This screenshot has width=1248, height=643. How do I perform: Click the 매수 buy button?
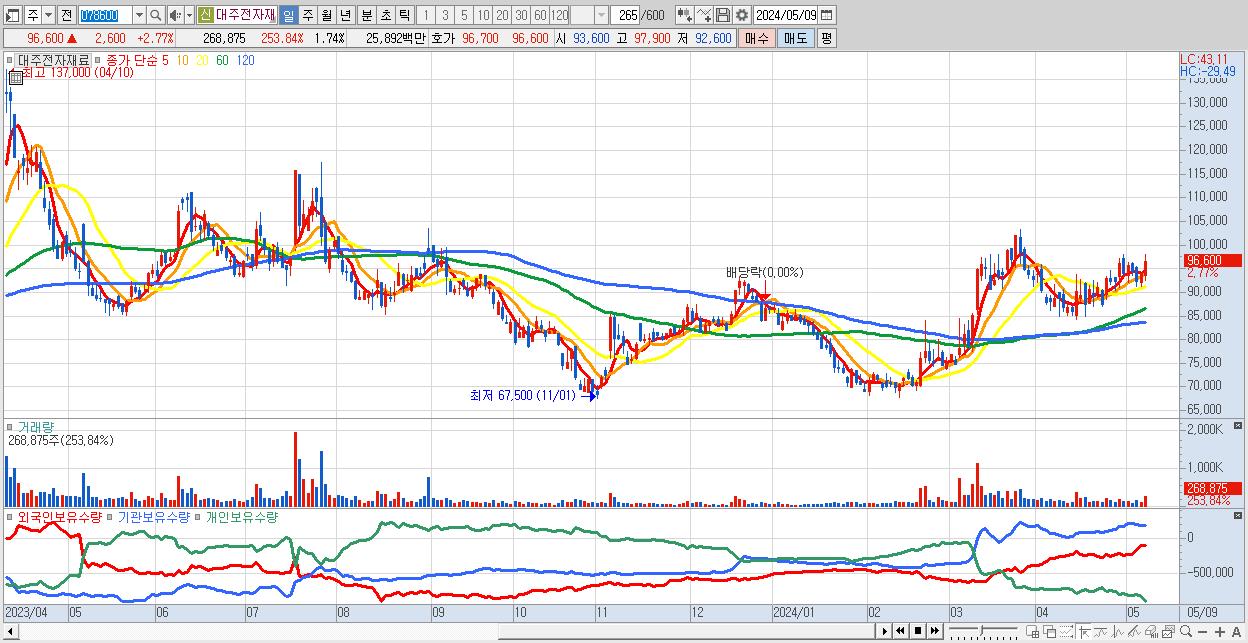click(757, 38)
